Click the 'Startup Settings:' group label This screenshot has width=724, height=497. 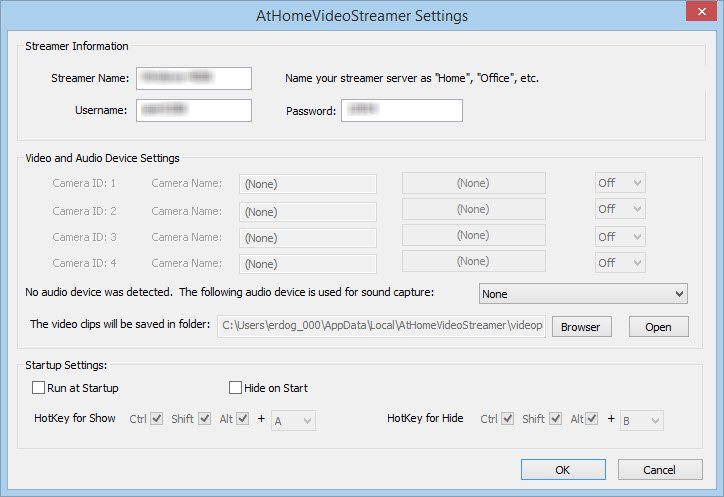click(66, 365)
